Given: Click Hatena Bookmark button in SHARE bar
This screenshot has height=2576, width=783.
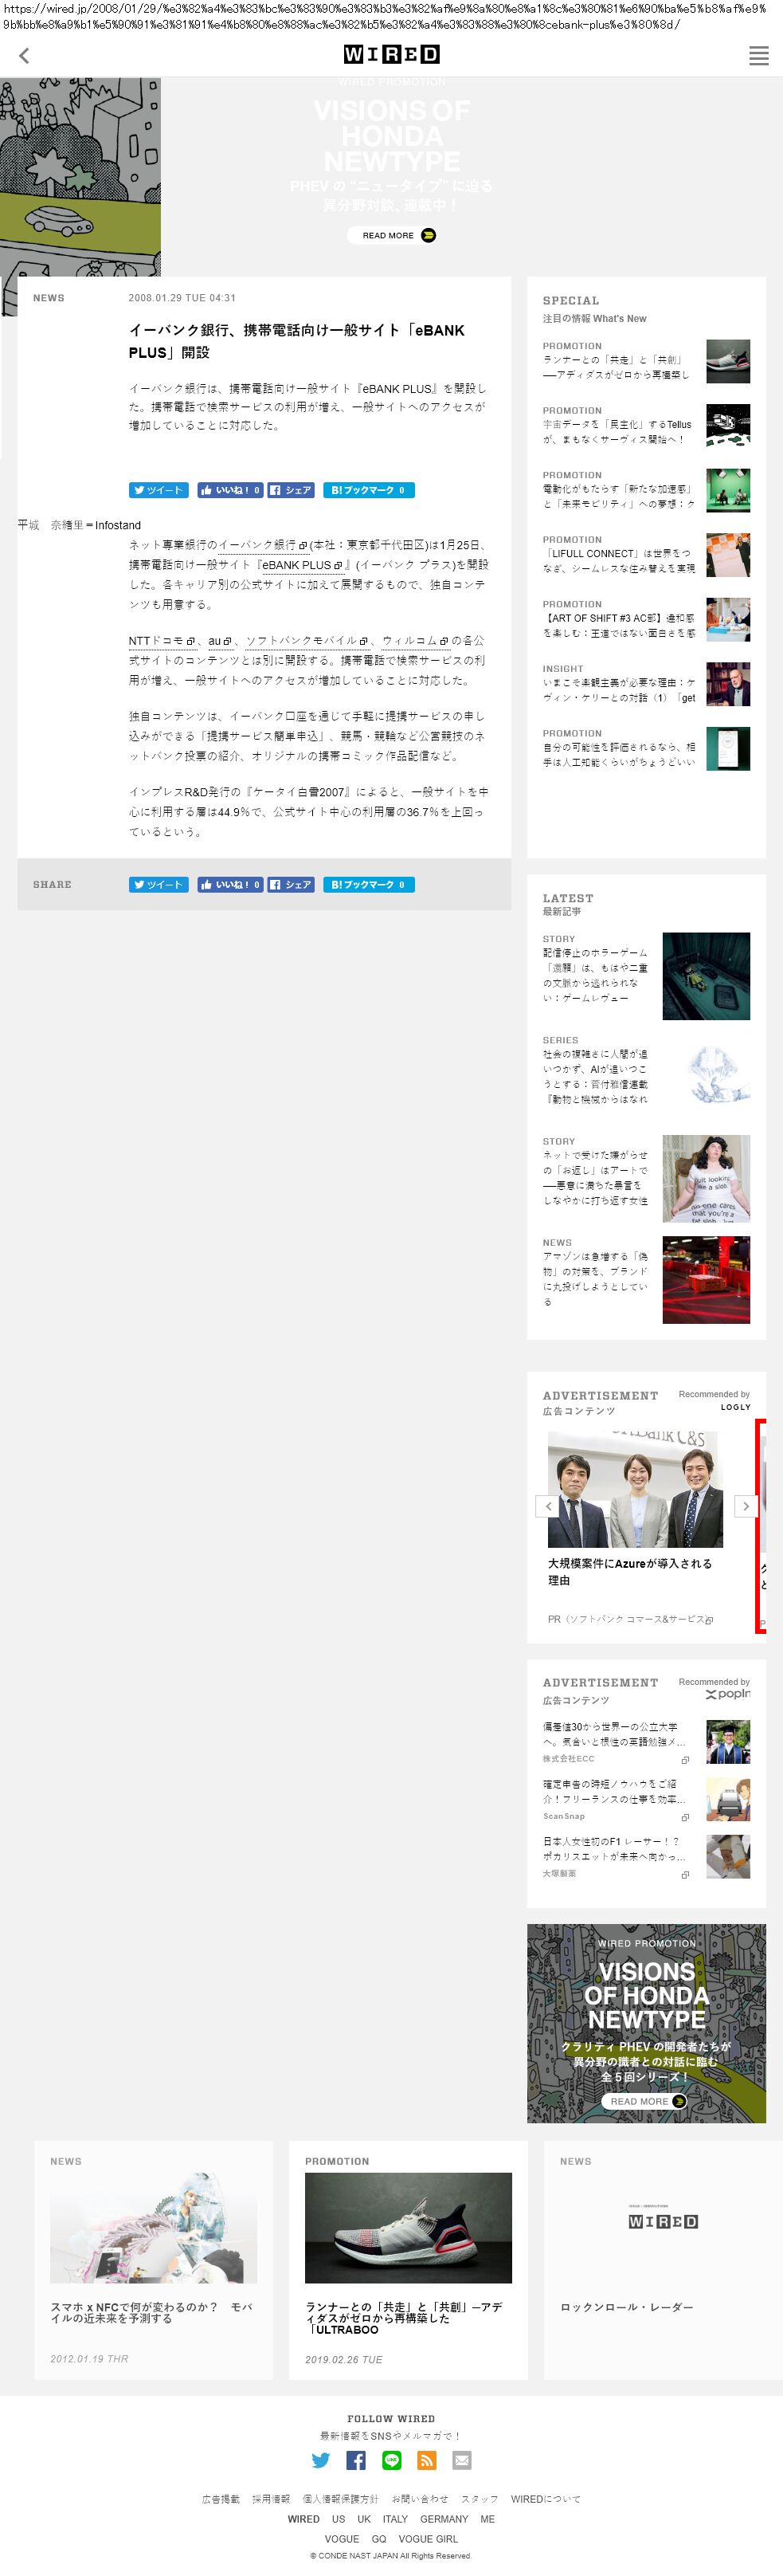Looking at the screenshot, I should [368, 884].
